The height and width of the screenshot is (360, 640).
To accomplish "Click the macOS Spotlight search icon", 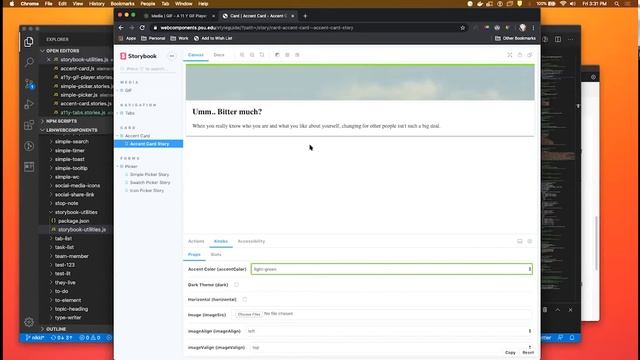I will 617,4.
